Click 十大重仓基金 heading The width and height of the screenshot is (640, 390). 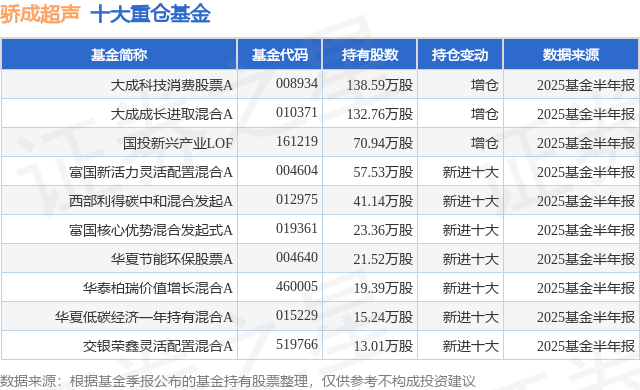point(150,14)
